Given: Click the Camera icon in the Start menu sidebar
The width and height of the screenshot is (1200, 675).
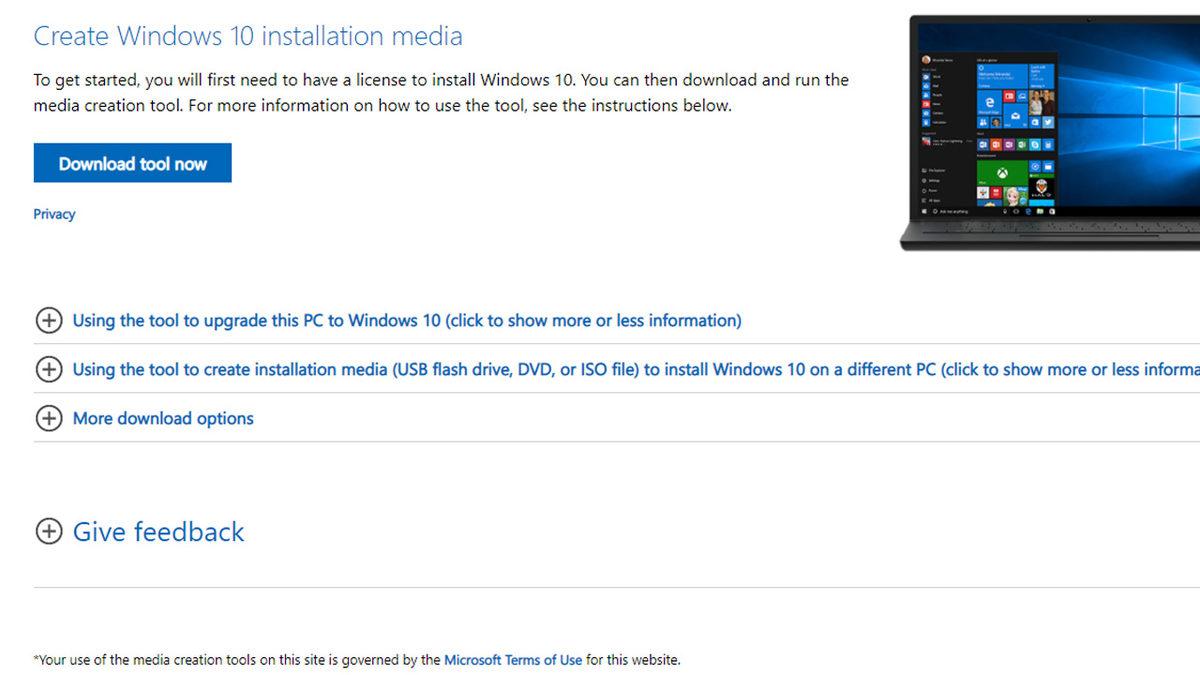Looking at the screenshot, I should [925, 114].
